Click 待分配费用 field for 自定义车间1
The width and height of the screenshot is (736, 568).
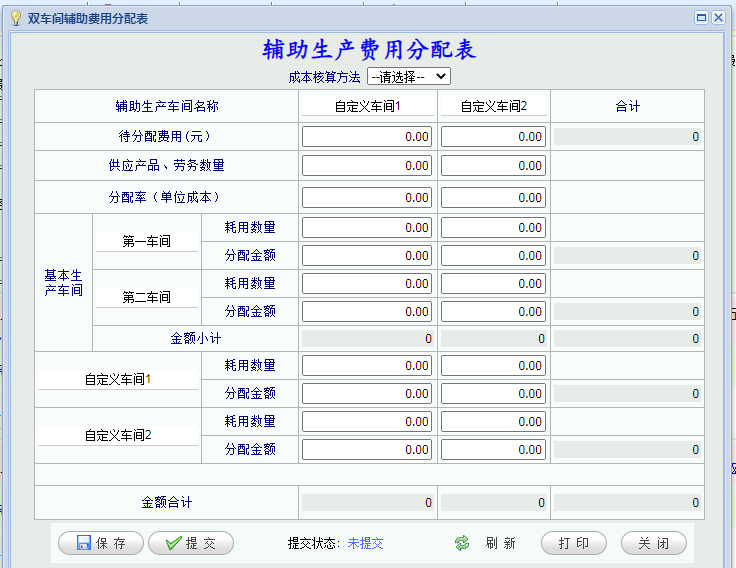(x=367, y=137)
